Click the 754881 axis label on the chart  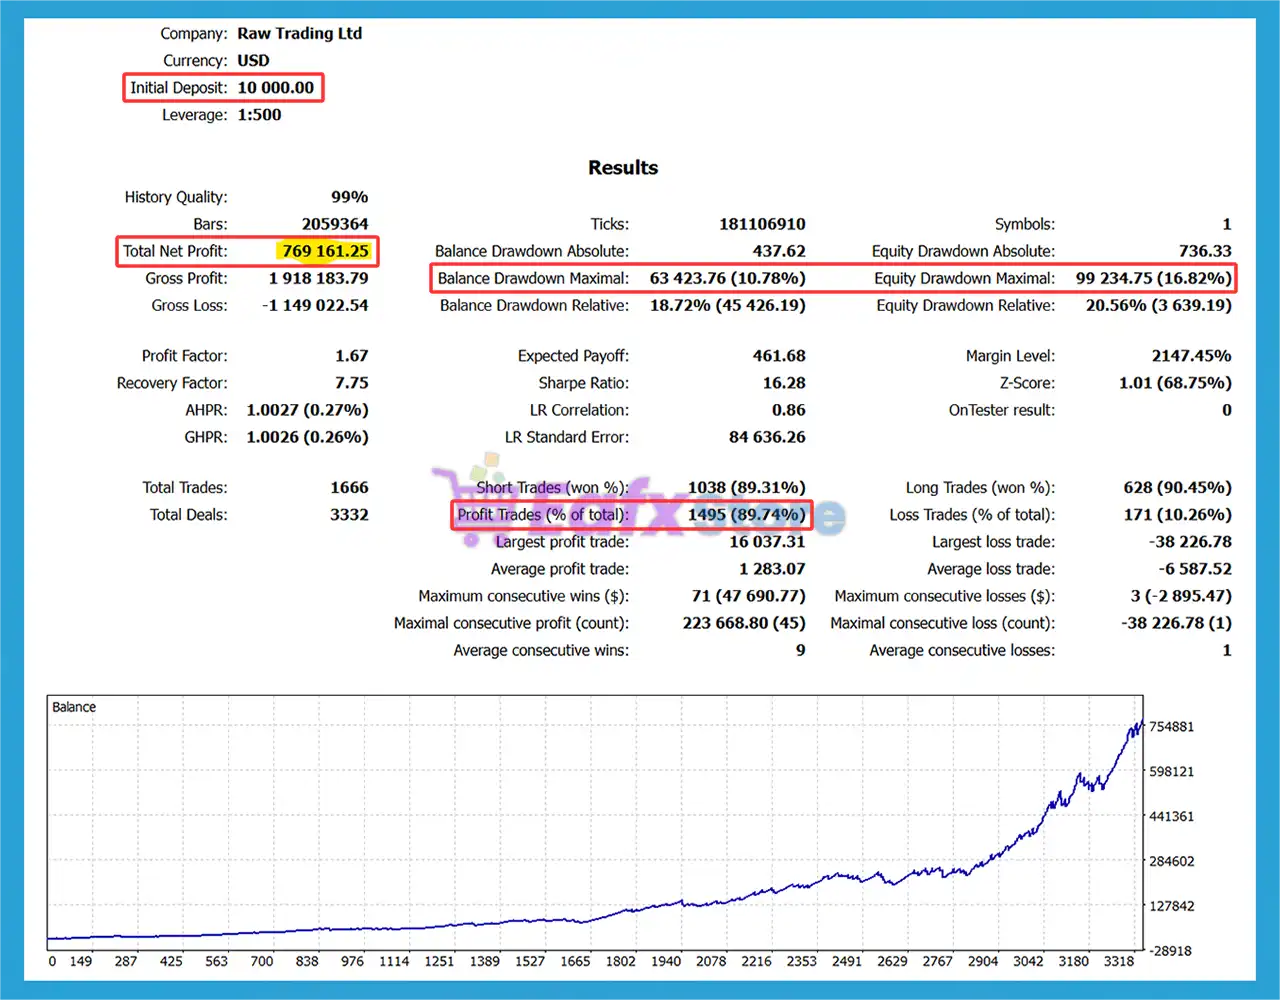click(1171, 727)
